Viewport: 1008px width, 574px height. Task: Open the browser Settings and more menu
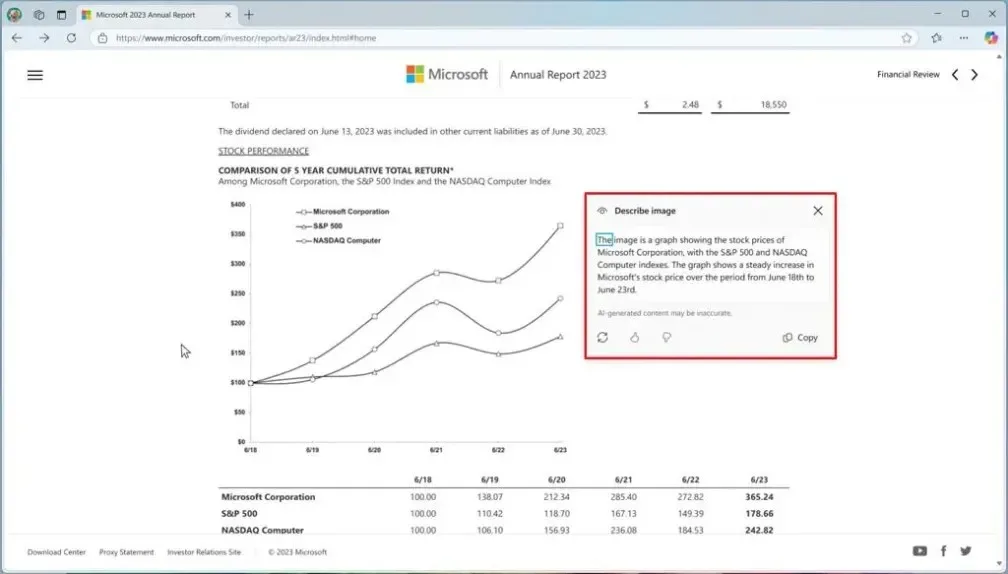click(x=964, y=38)
